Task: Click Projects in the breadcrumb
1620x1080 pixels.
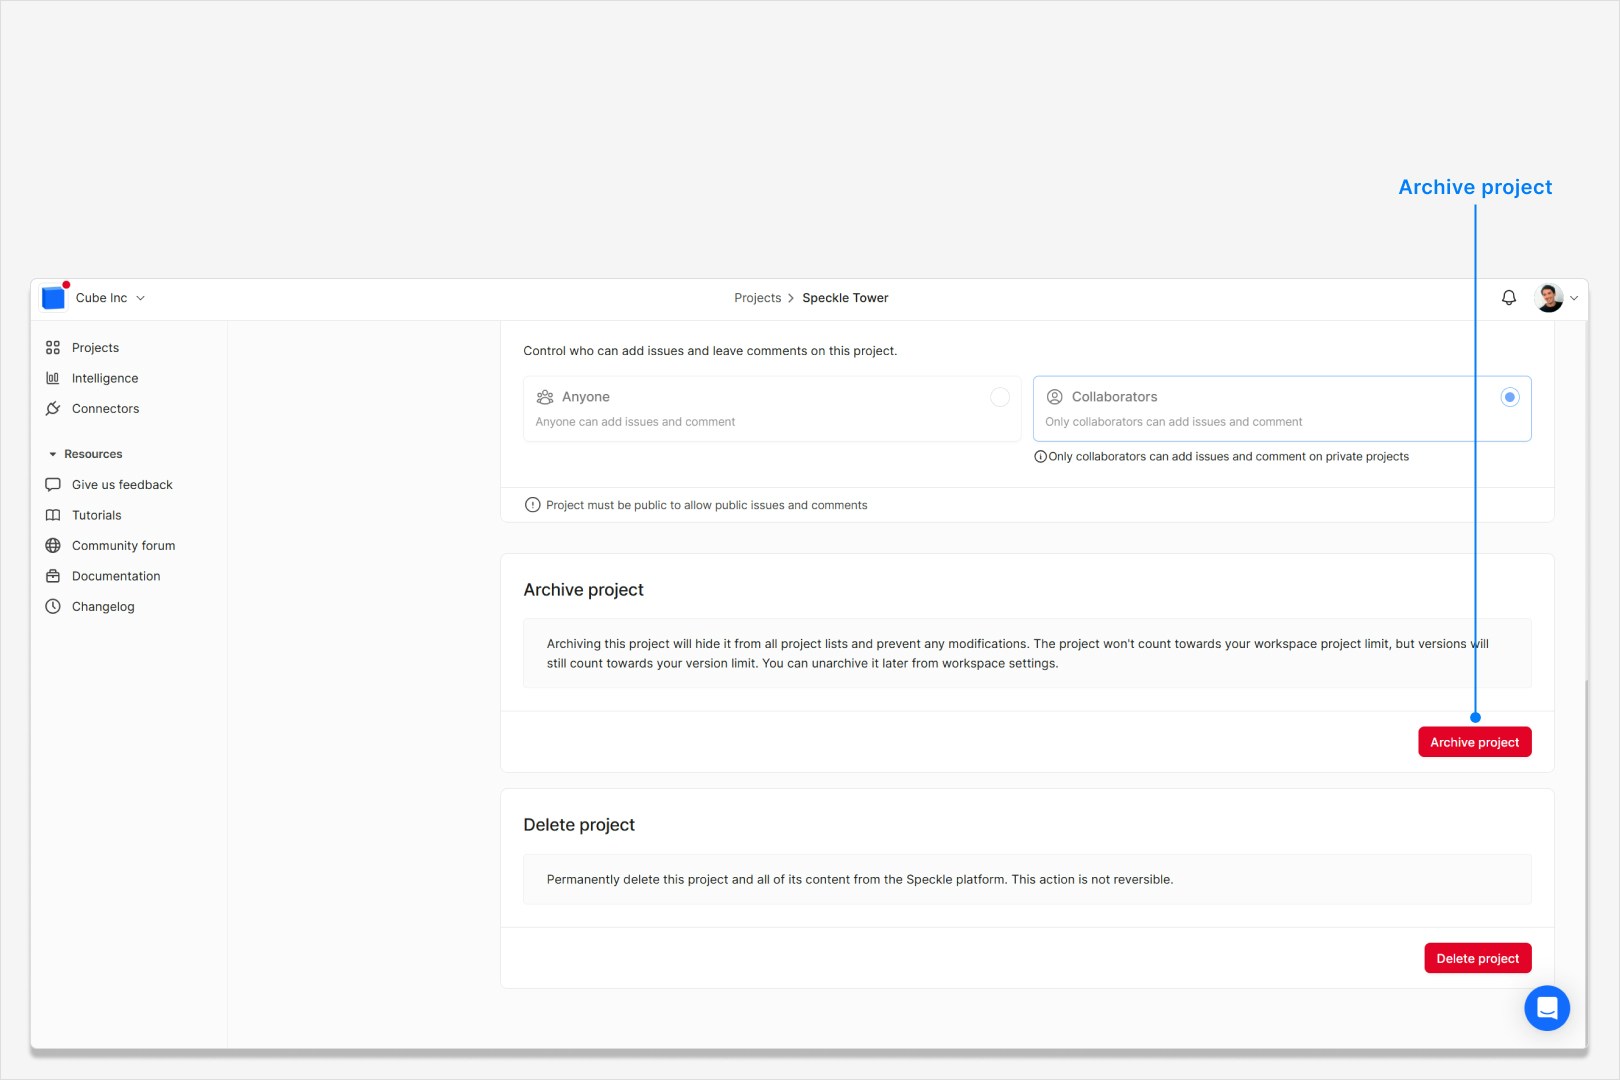Action: click(x=757, y=297)
